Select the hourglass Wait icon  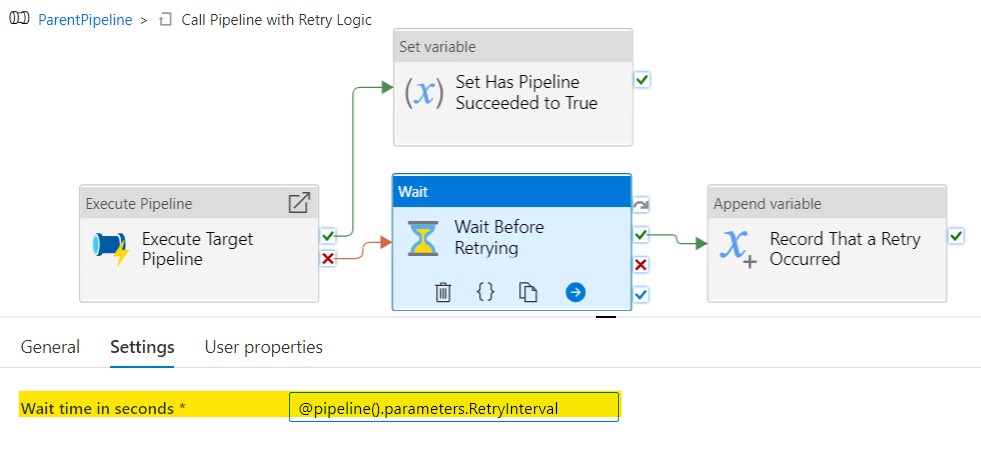(423, 238)
